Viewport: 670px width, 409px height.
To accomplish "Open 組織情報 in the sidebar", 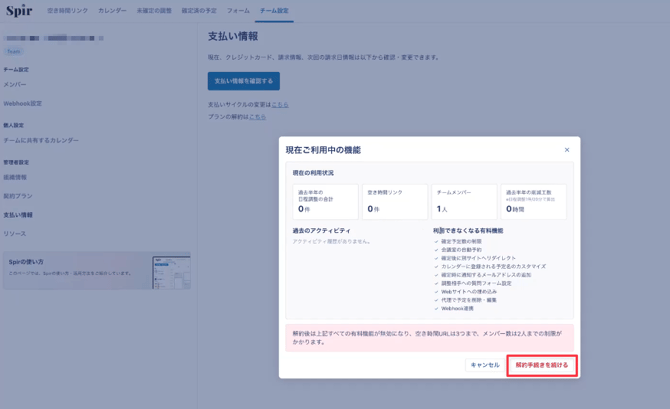I will pos(15,178).
